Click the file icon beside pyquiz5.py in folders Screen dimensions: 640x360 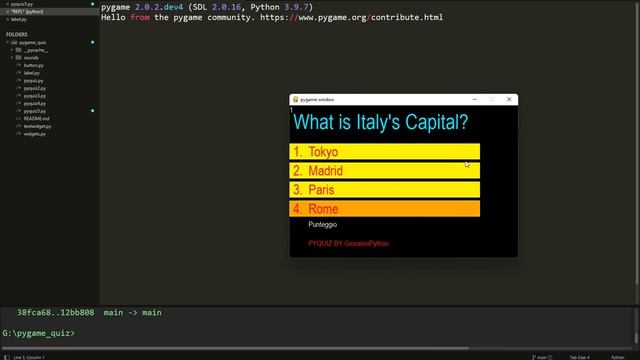18,111
